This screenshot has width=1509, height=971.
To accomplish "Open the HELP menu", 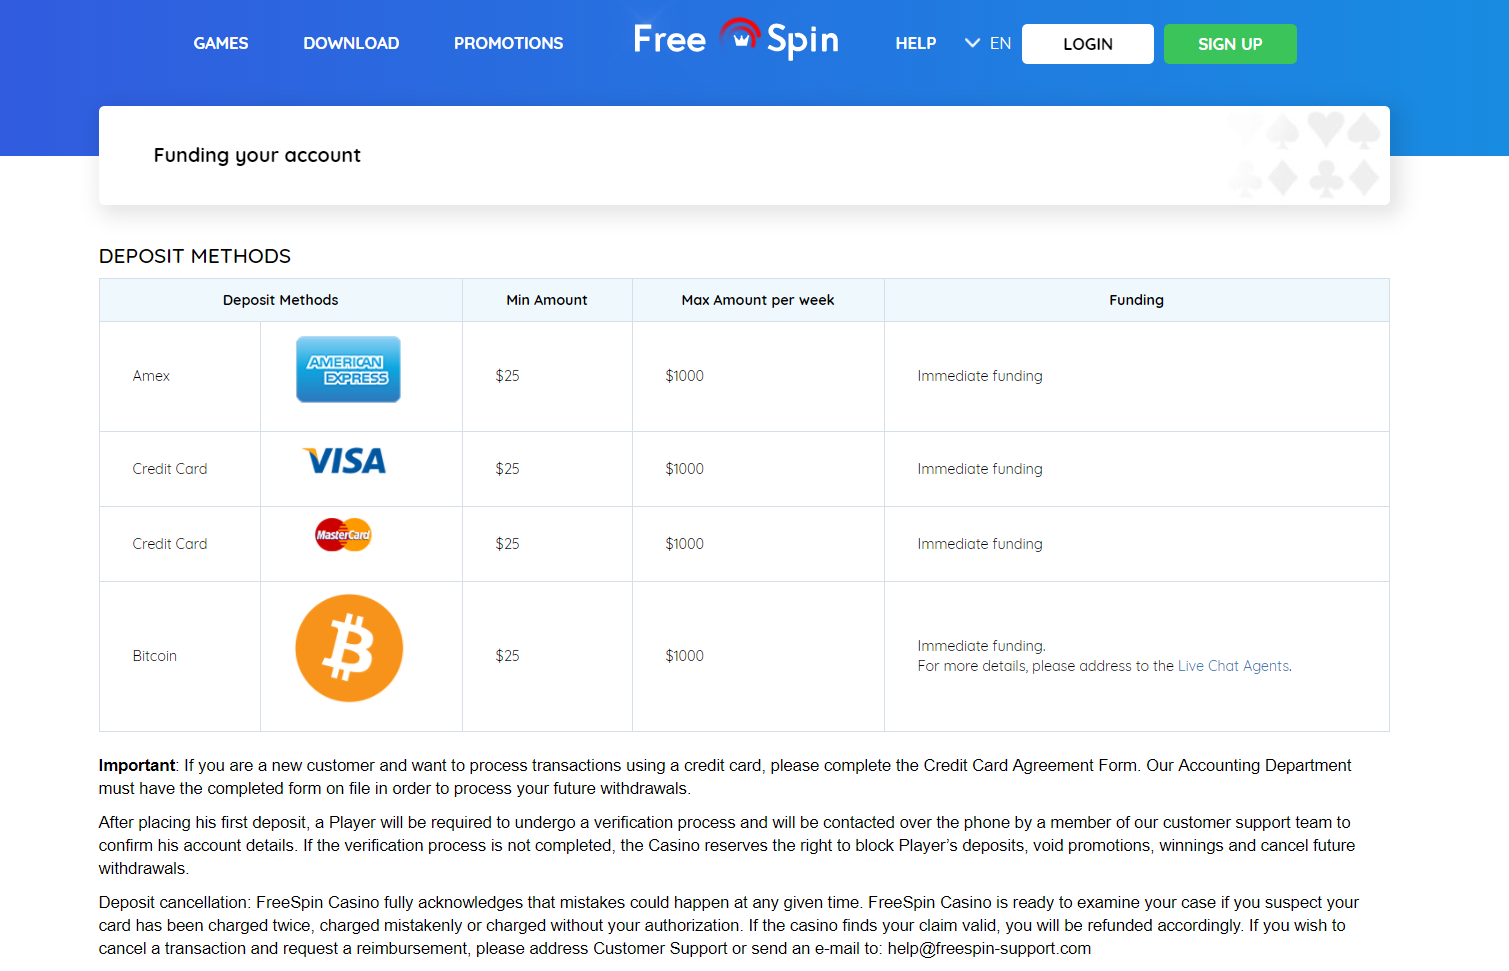I will [916, 43].
